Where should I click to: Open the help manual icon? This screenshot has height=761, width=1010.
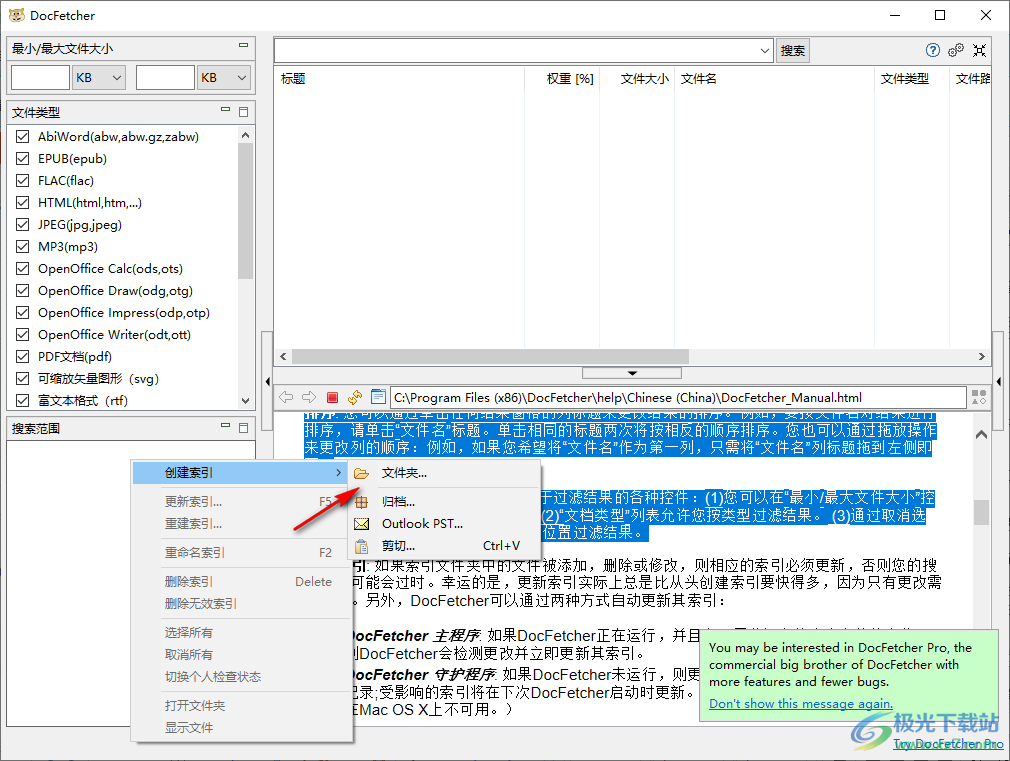[932, 50]
